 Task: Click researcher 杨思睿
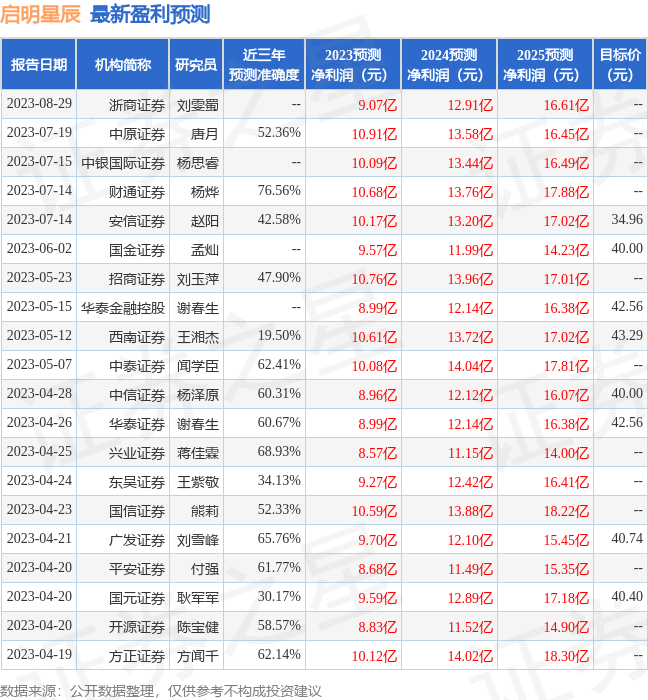click(198, 163)
